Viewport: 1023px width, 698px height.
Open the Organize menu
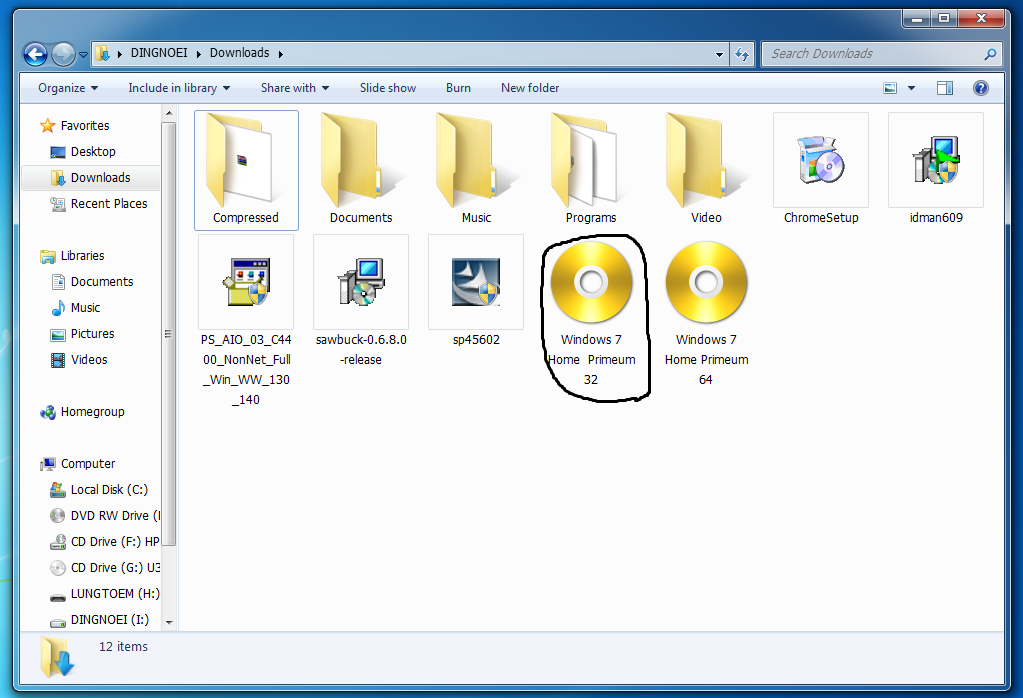click(68, 88)
